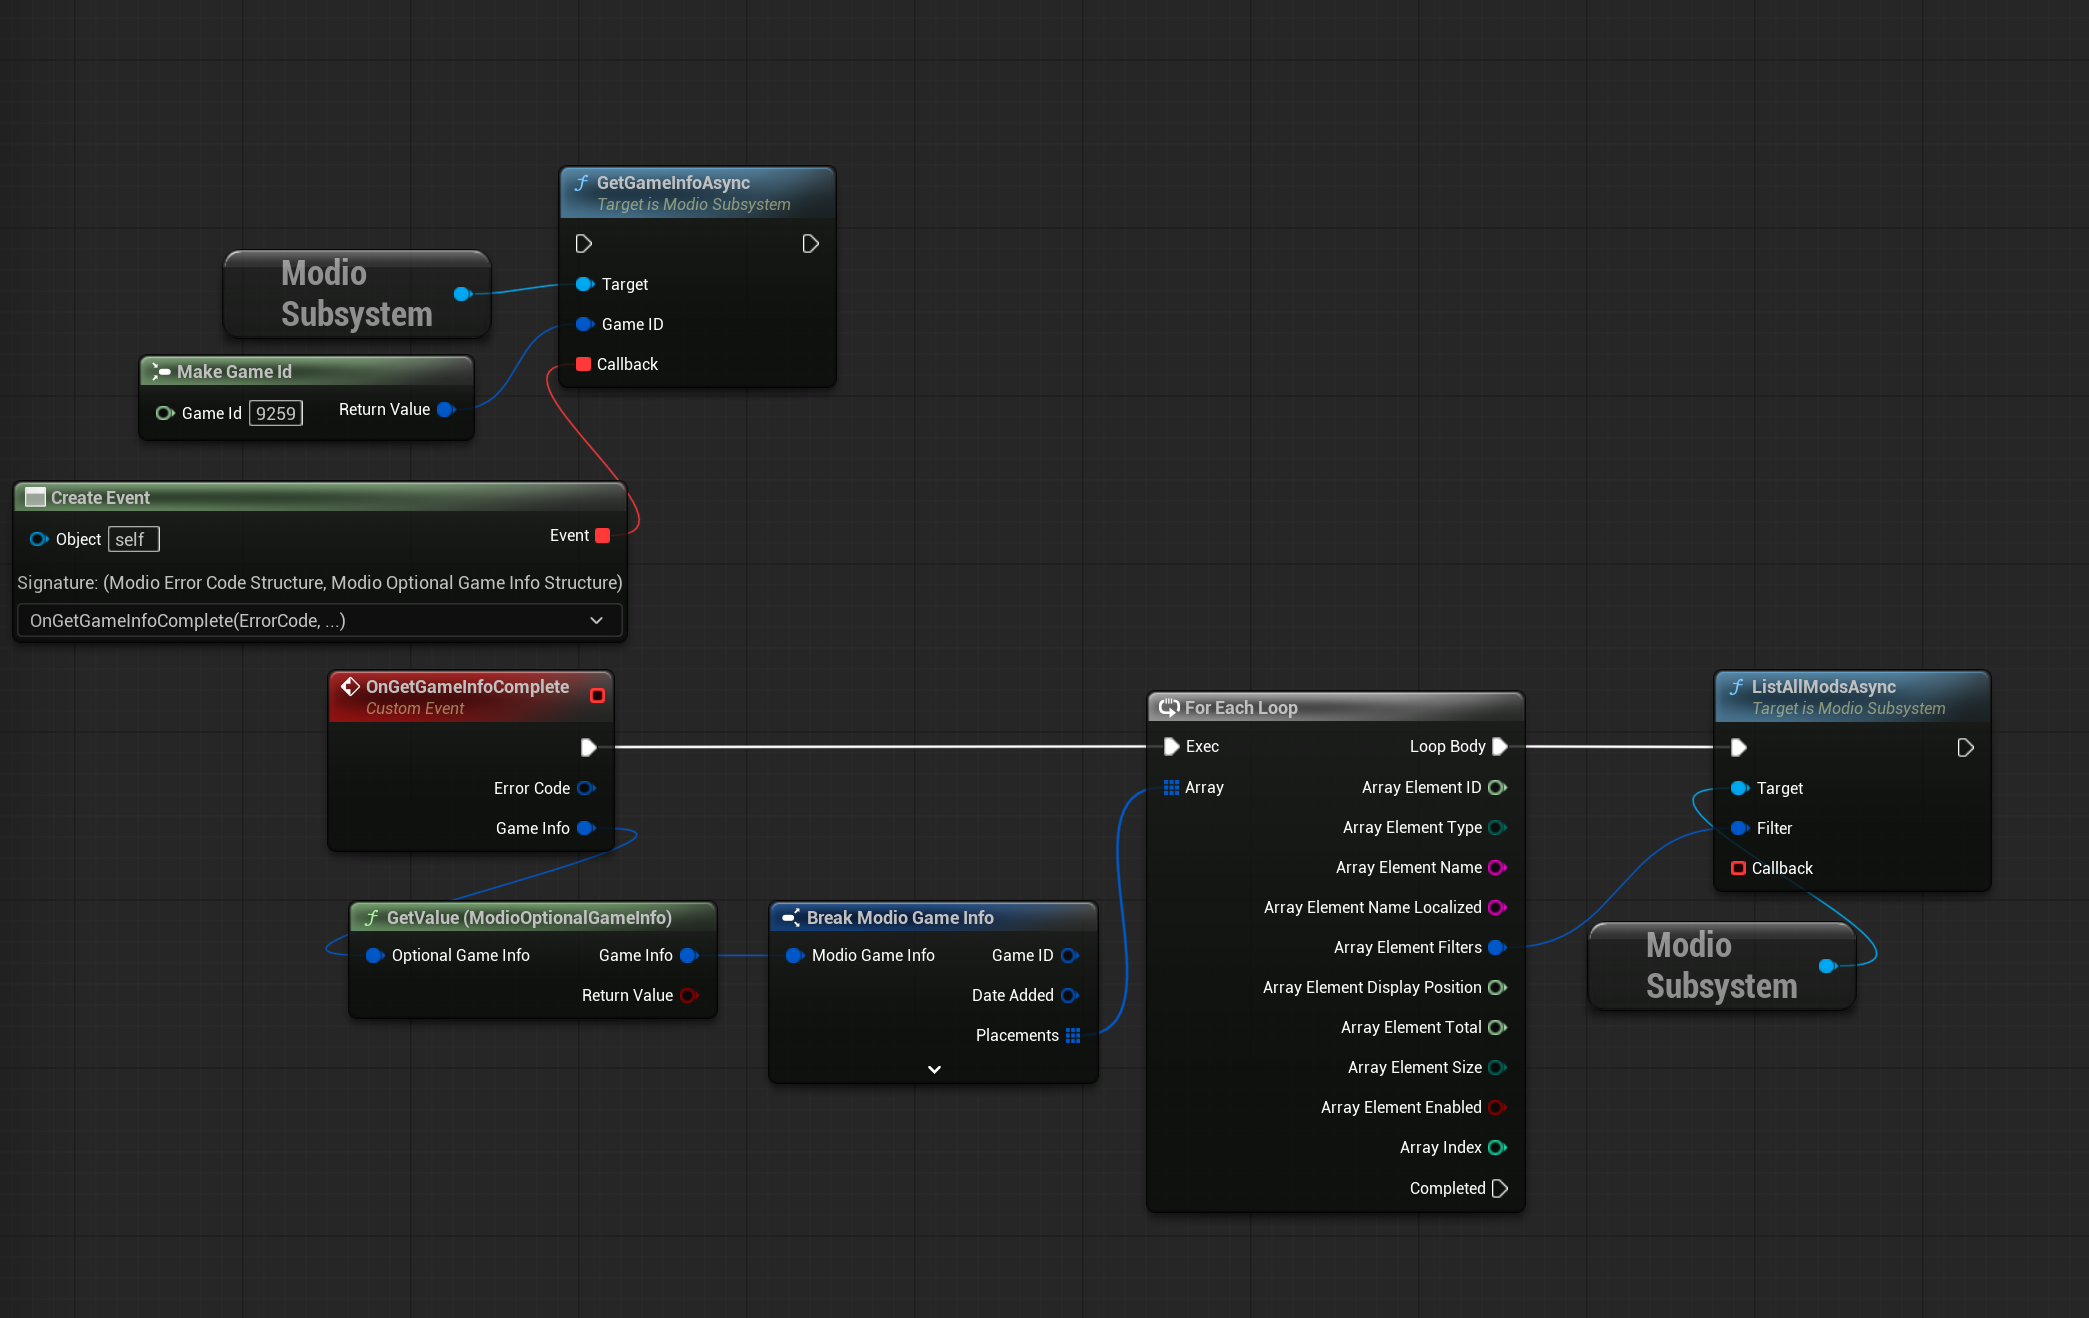
Task: Open the OnGetGameInfoComplete signature dropdown
Action: (x=320, y=621)
